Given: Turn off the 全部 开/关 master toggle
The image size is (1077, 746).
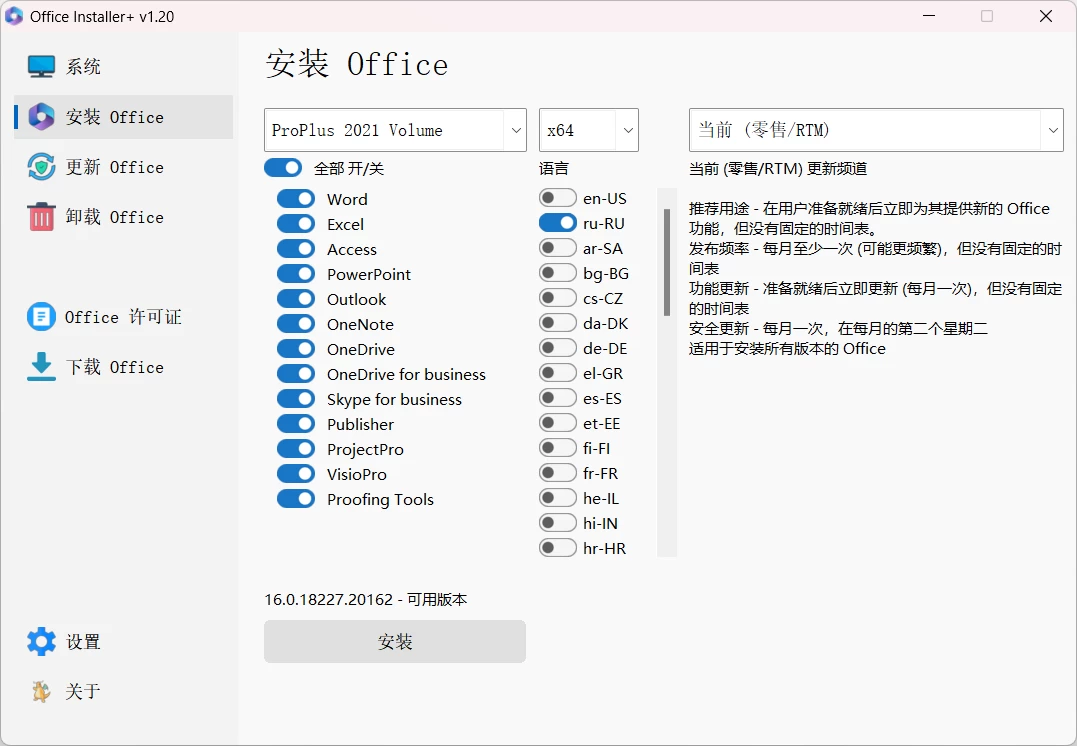Looking at the screenshot, I should [x=282, y=168].
